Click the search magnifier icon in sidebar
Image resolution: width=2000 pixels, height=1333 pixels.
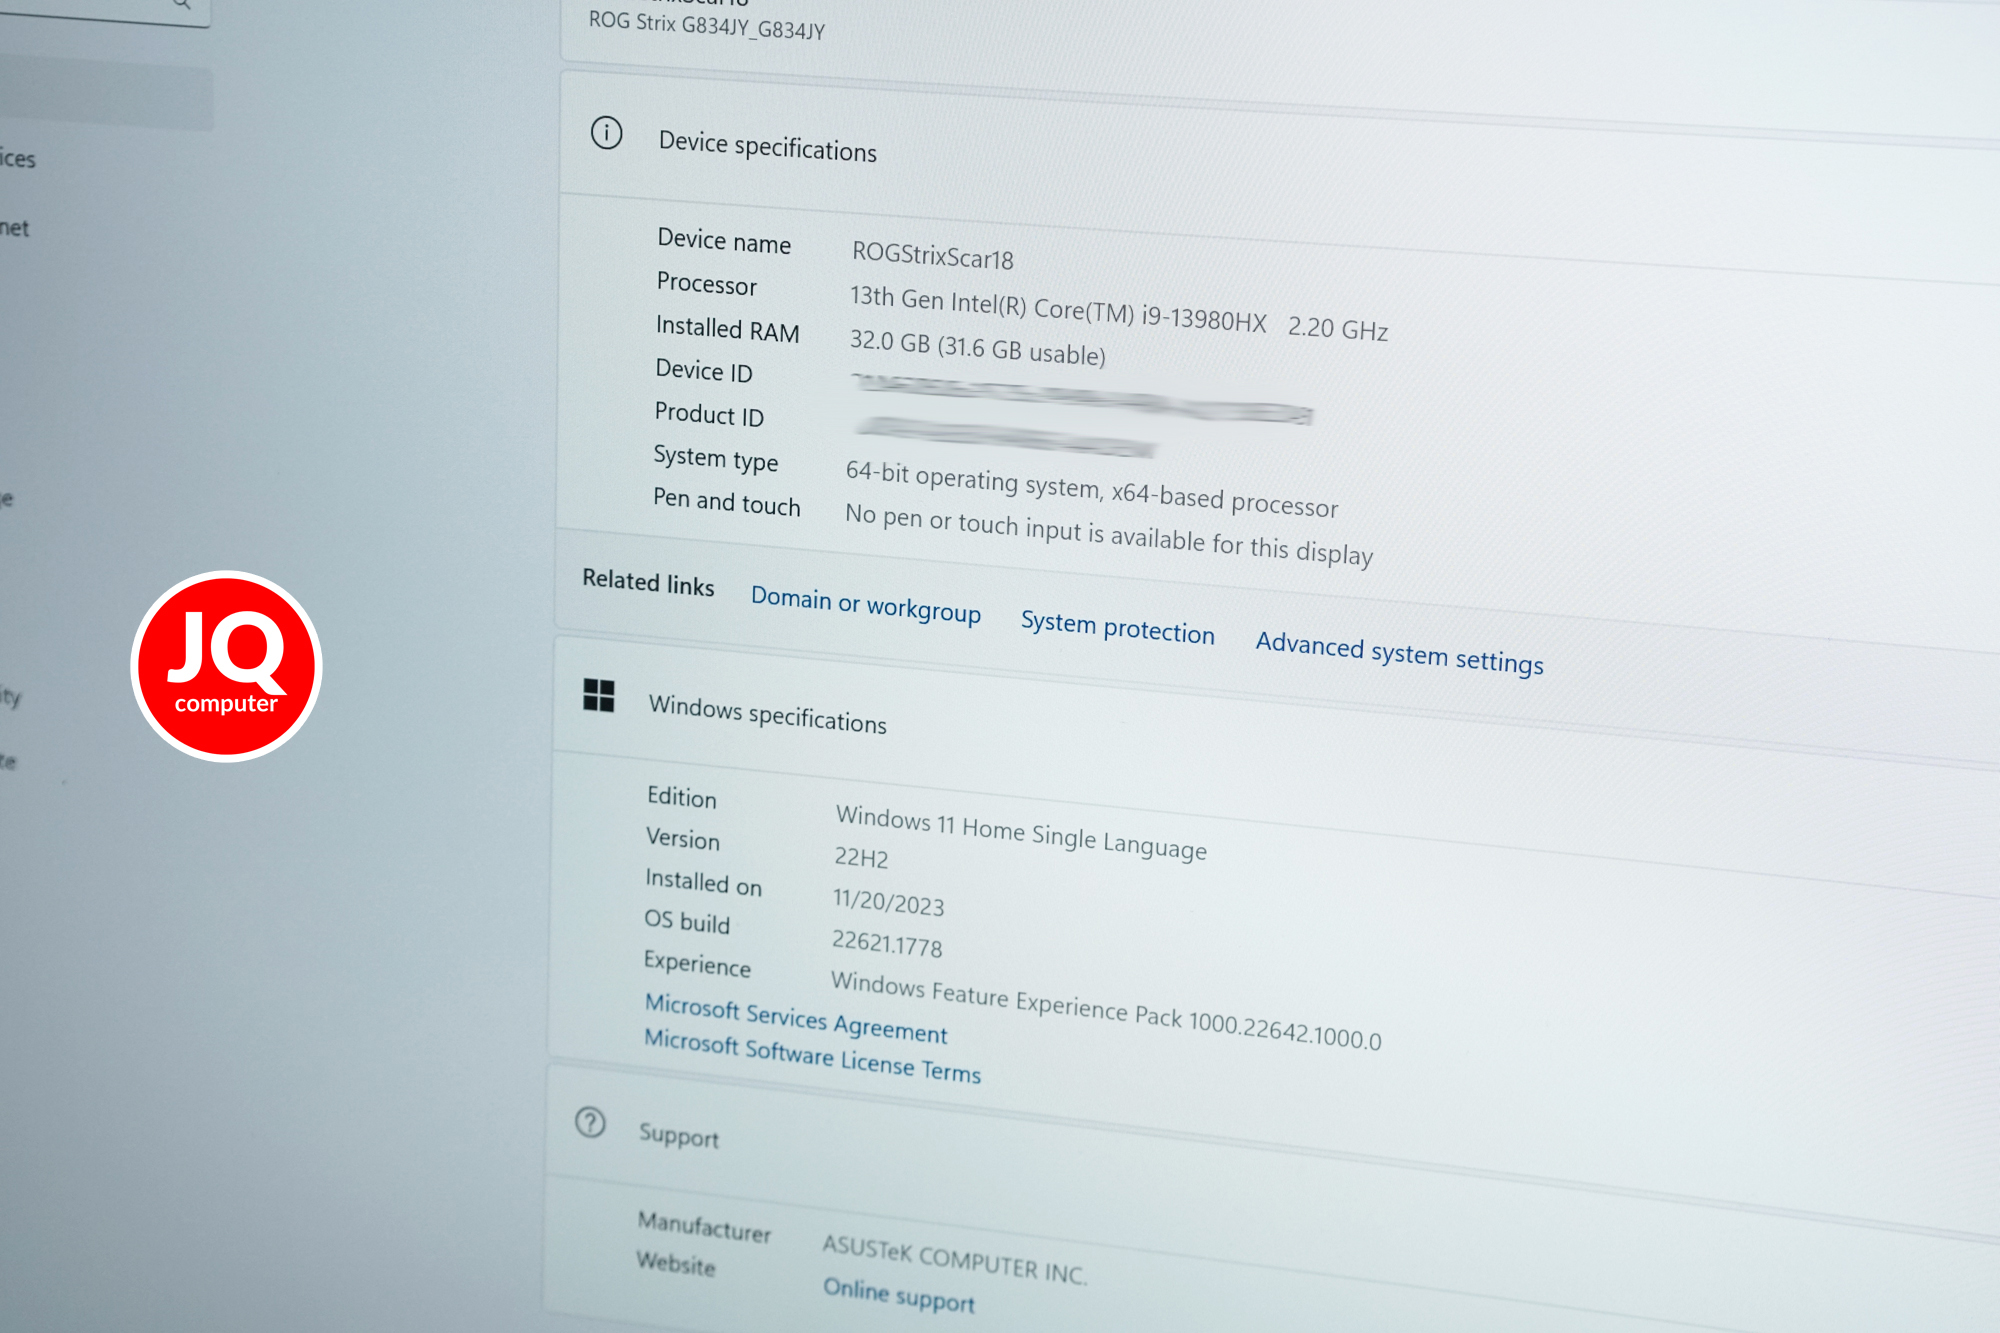click(181, 4)
